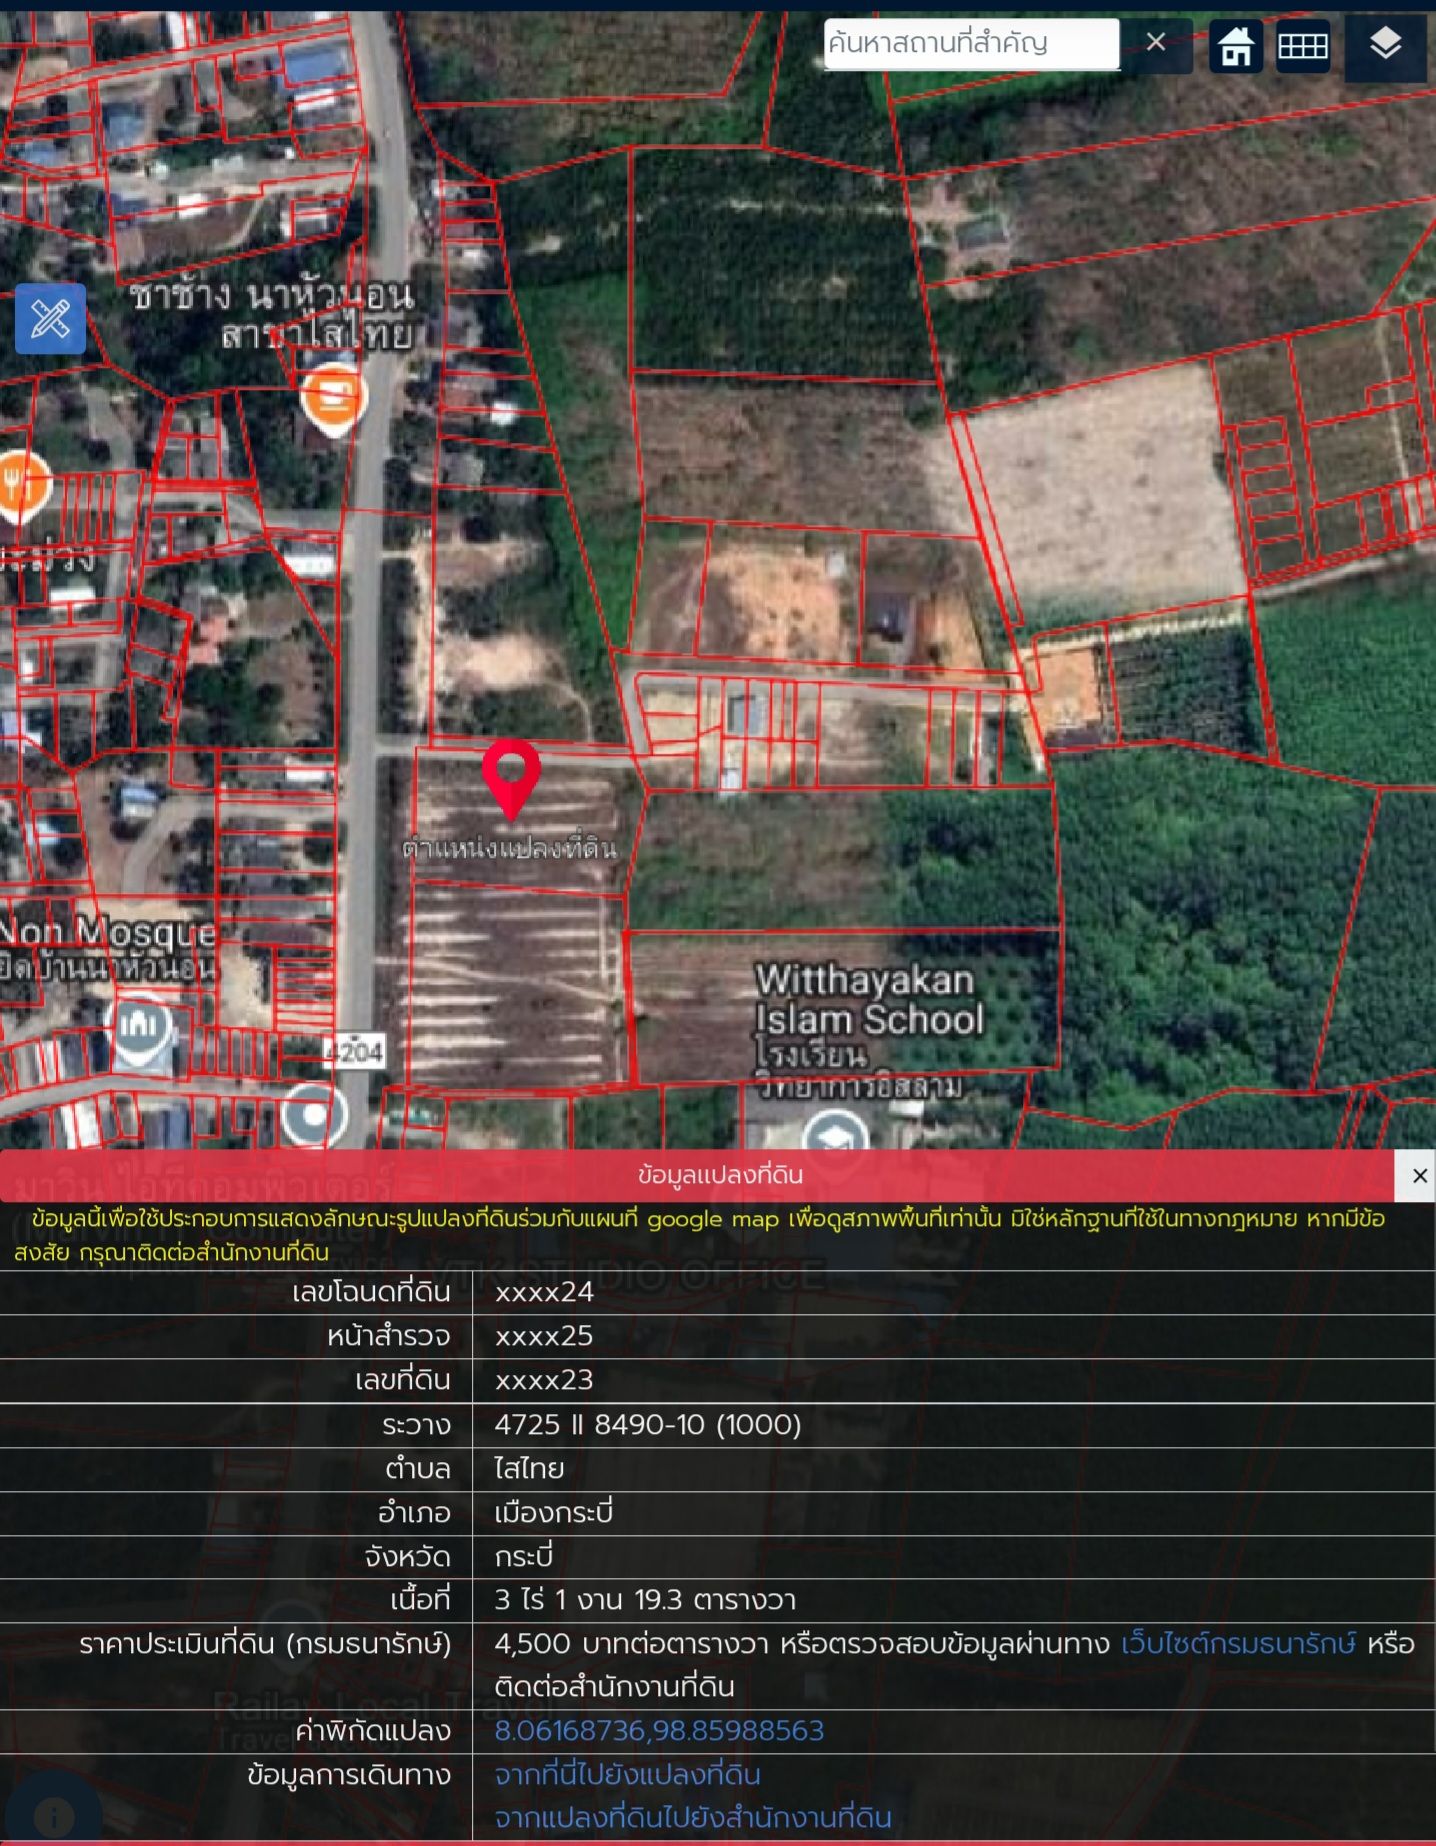Open the measurement ruler-pencil tool
This screenshot has height=1846, width=1436.
(50, 319)
